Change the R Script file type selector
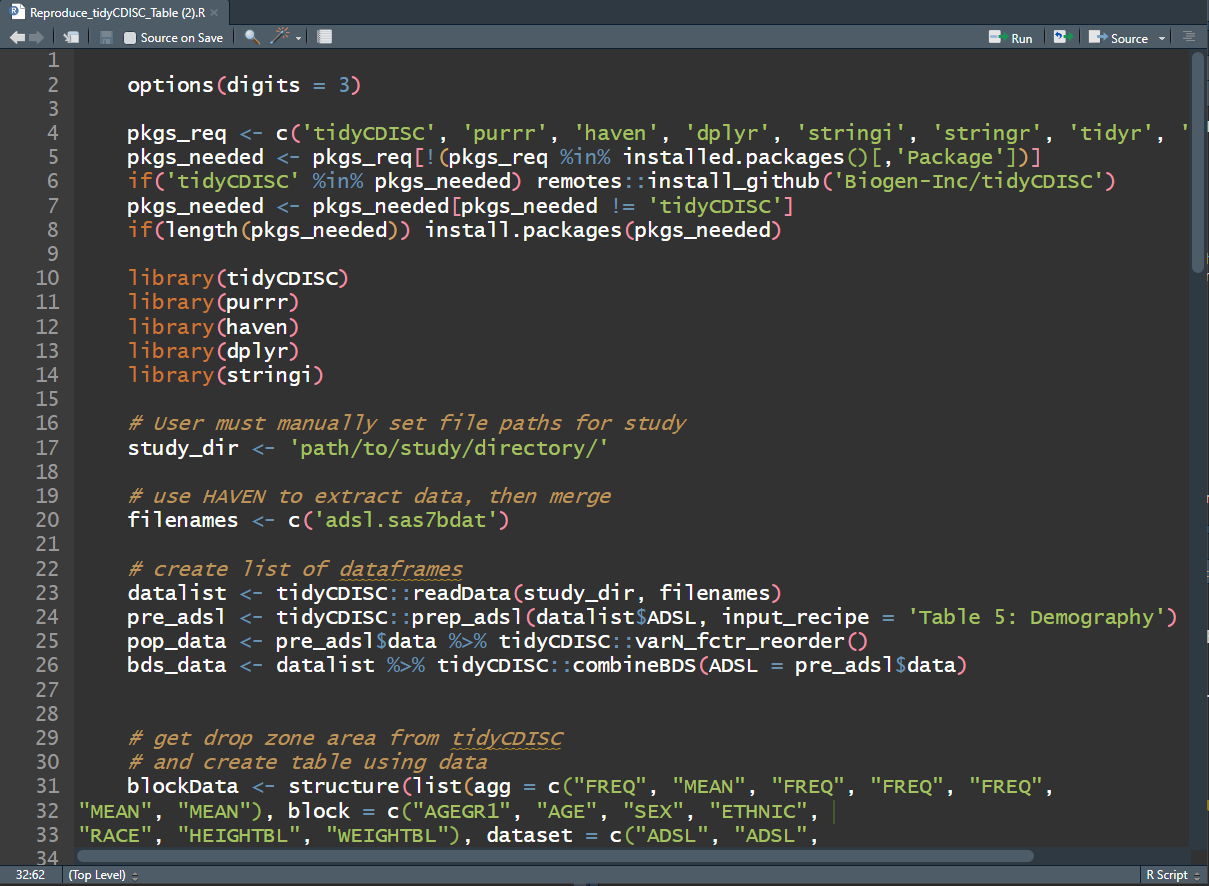 (1172, 875)
